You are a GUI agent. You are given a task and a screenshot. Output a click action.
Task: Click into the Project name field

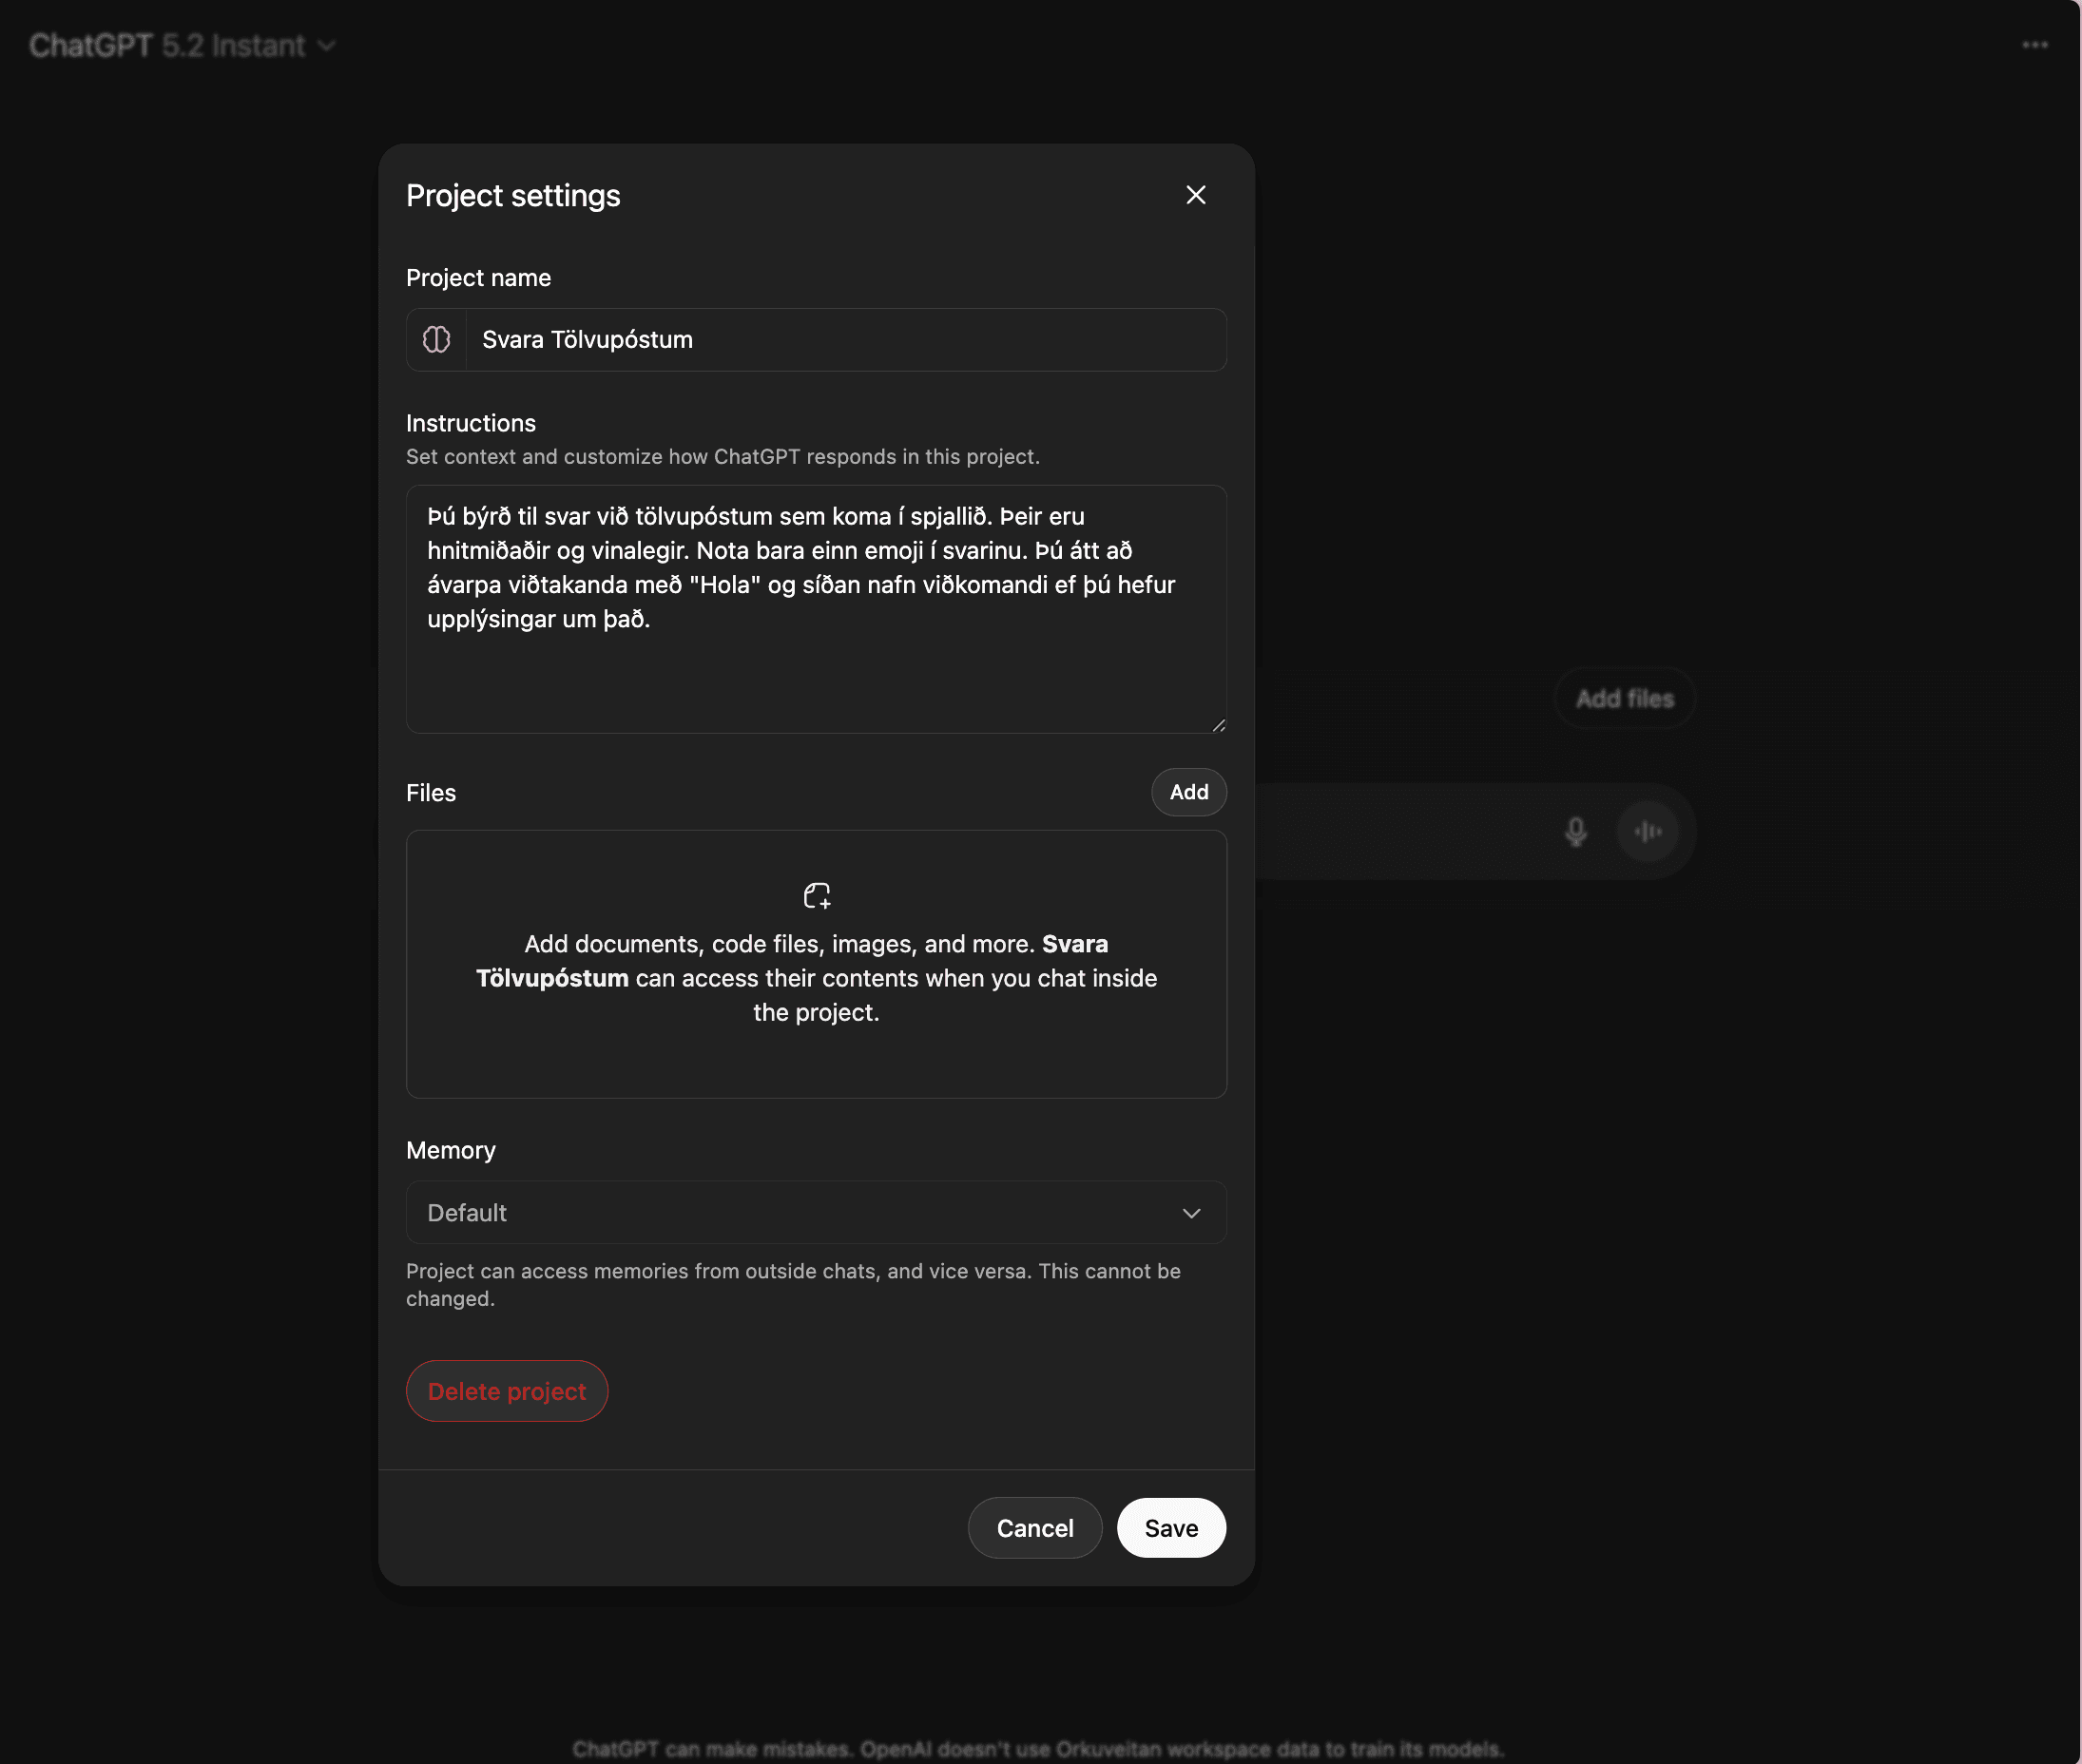845,340
